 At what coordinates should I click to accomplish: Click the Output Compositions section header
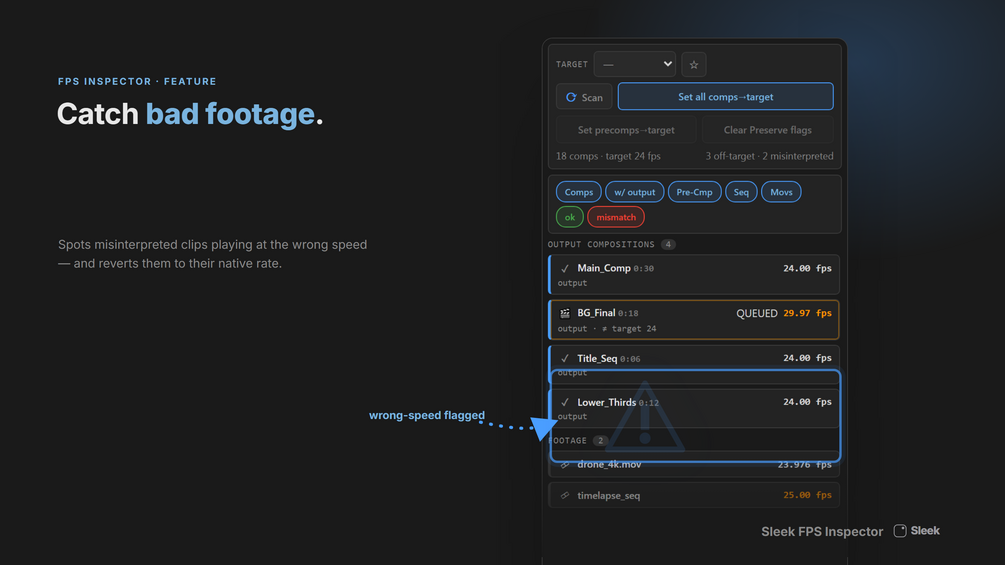pos(611,244)
